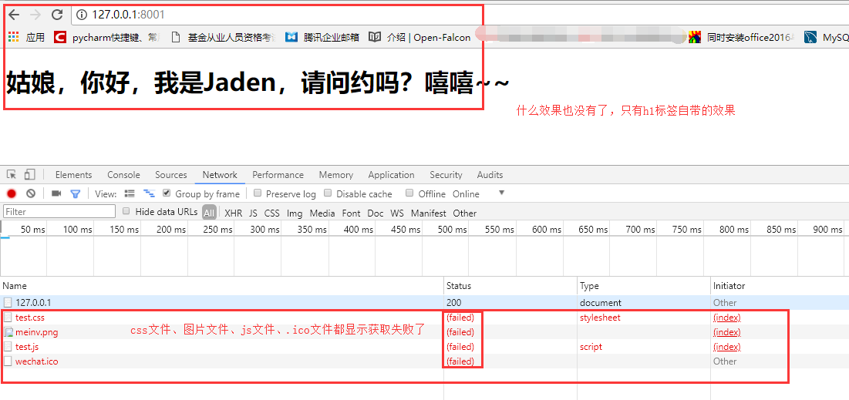Image resolution: width=849 pixels, height=400 pixels.
Task: Filter requests by Other
Action: click(465, 213)
